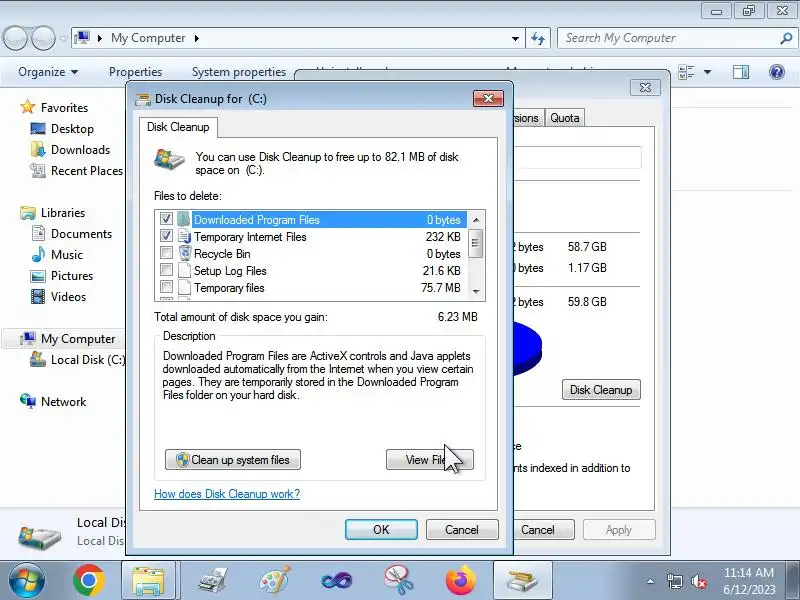This screenshot has width=800, height=600.
Task: Tick the Temporary files checkbox
Action: (166, 286)
